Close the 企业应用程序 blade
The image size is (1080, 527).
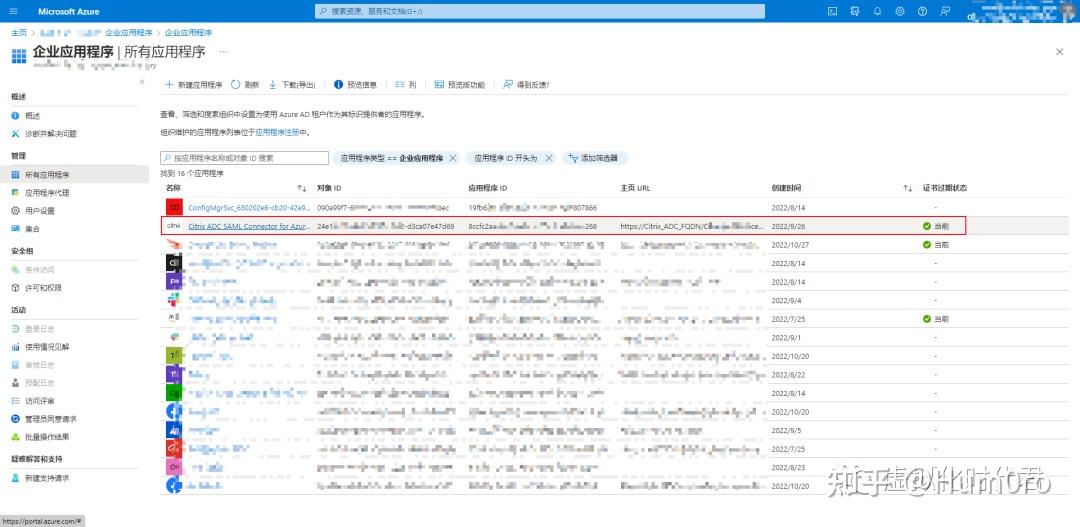pos(1059,52)
